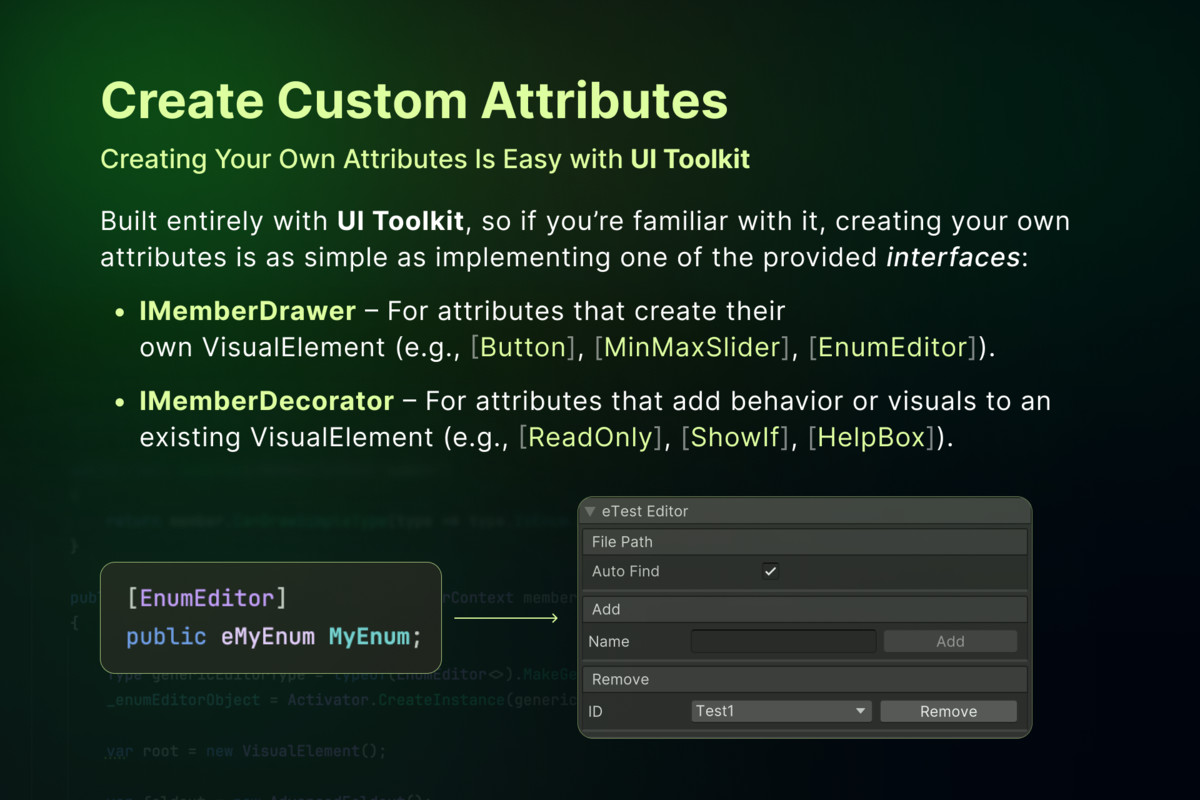Image resolution: width=1200 pixels, height=800 pixels.
Task: Click the Remove button next to ID
Action: (948, 711)
